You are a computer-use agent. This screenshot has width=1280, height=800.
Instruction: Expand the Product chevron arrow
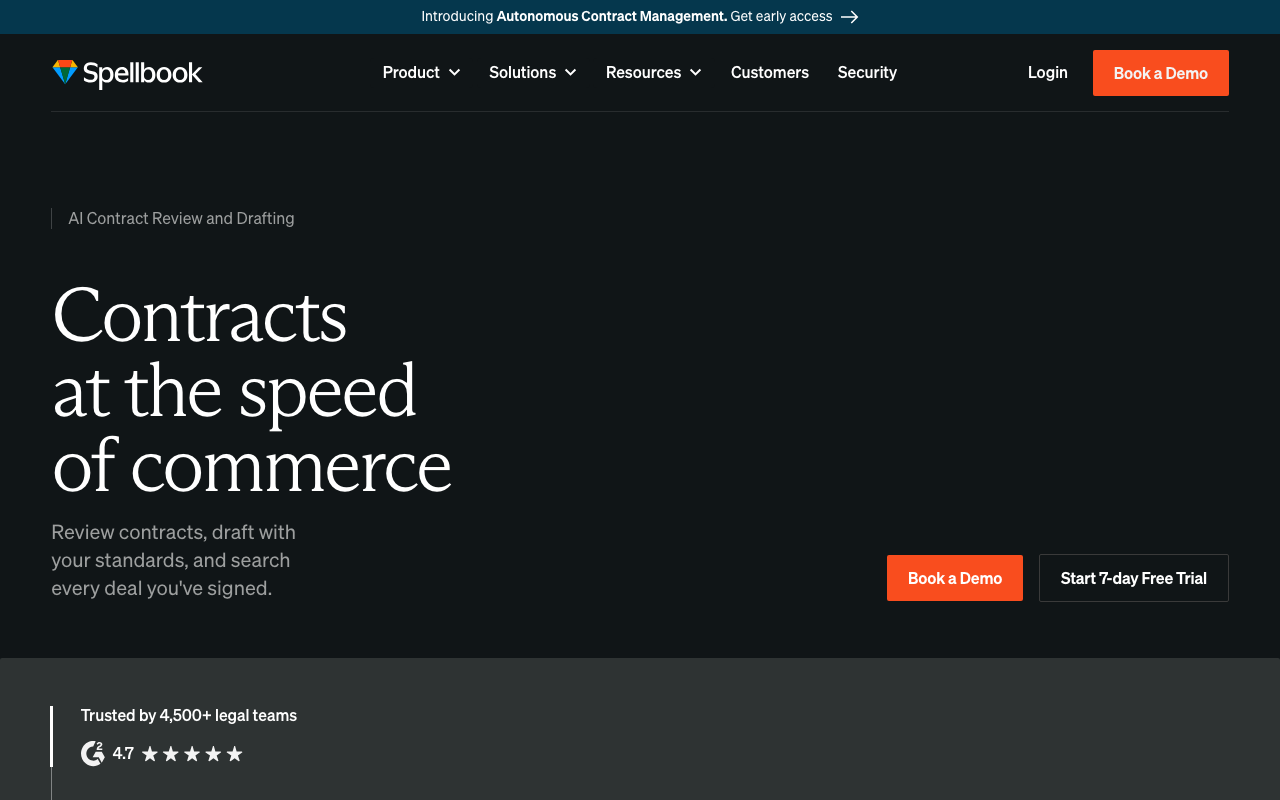[x=454, y=73]
